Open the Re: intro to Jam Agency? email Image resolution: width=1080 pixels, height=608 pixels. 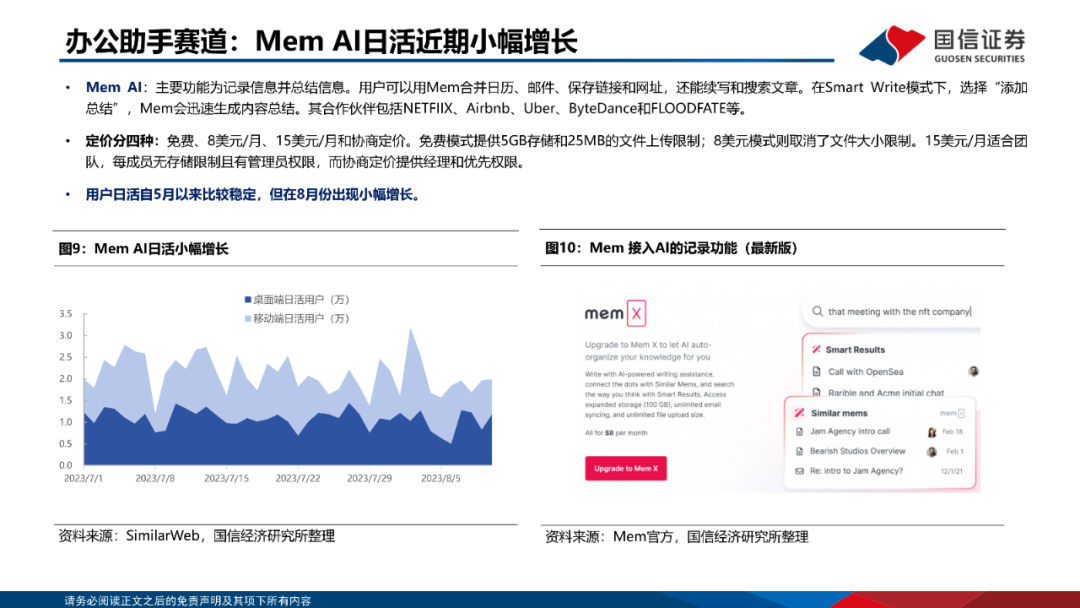[x=856, y=471]
